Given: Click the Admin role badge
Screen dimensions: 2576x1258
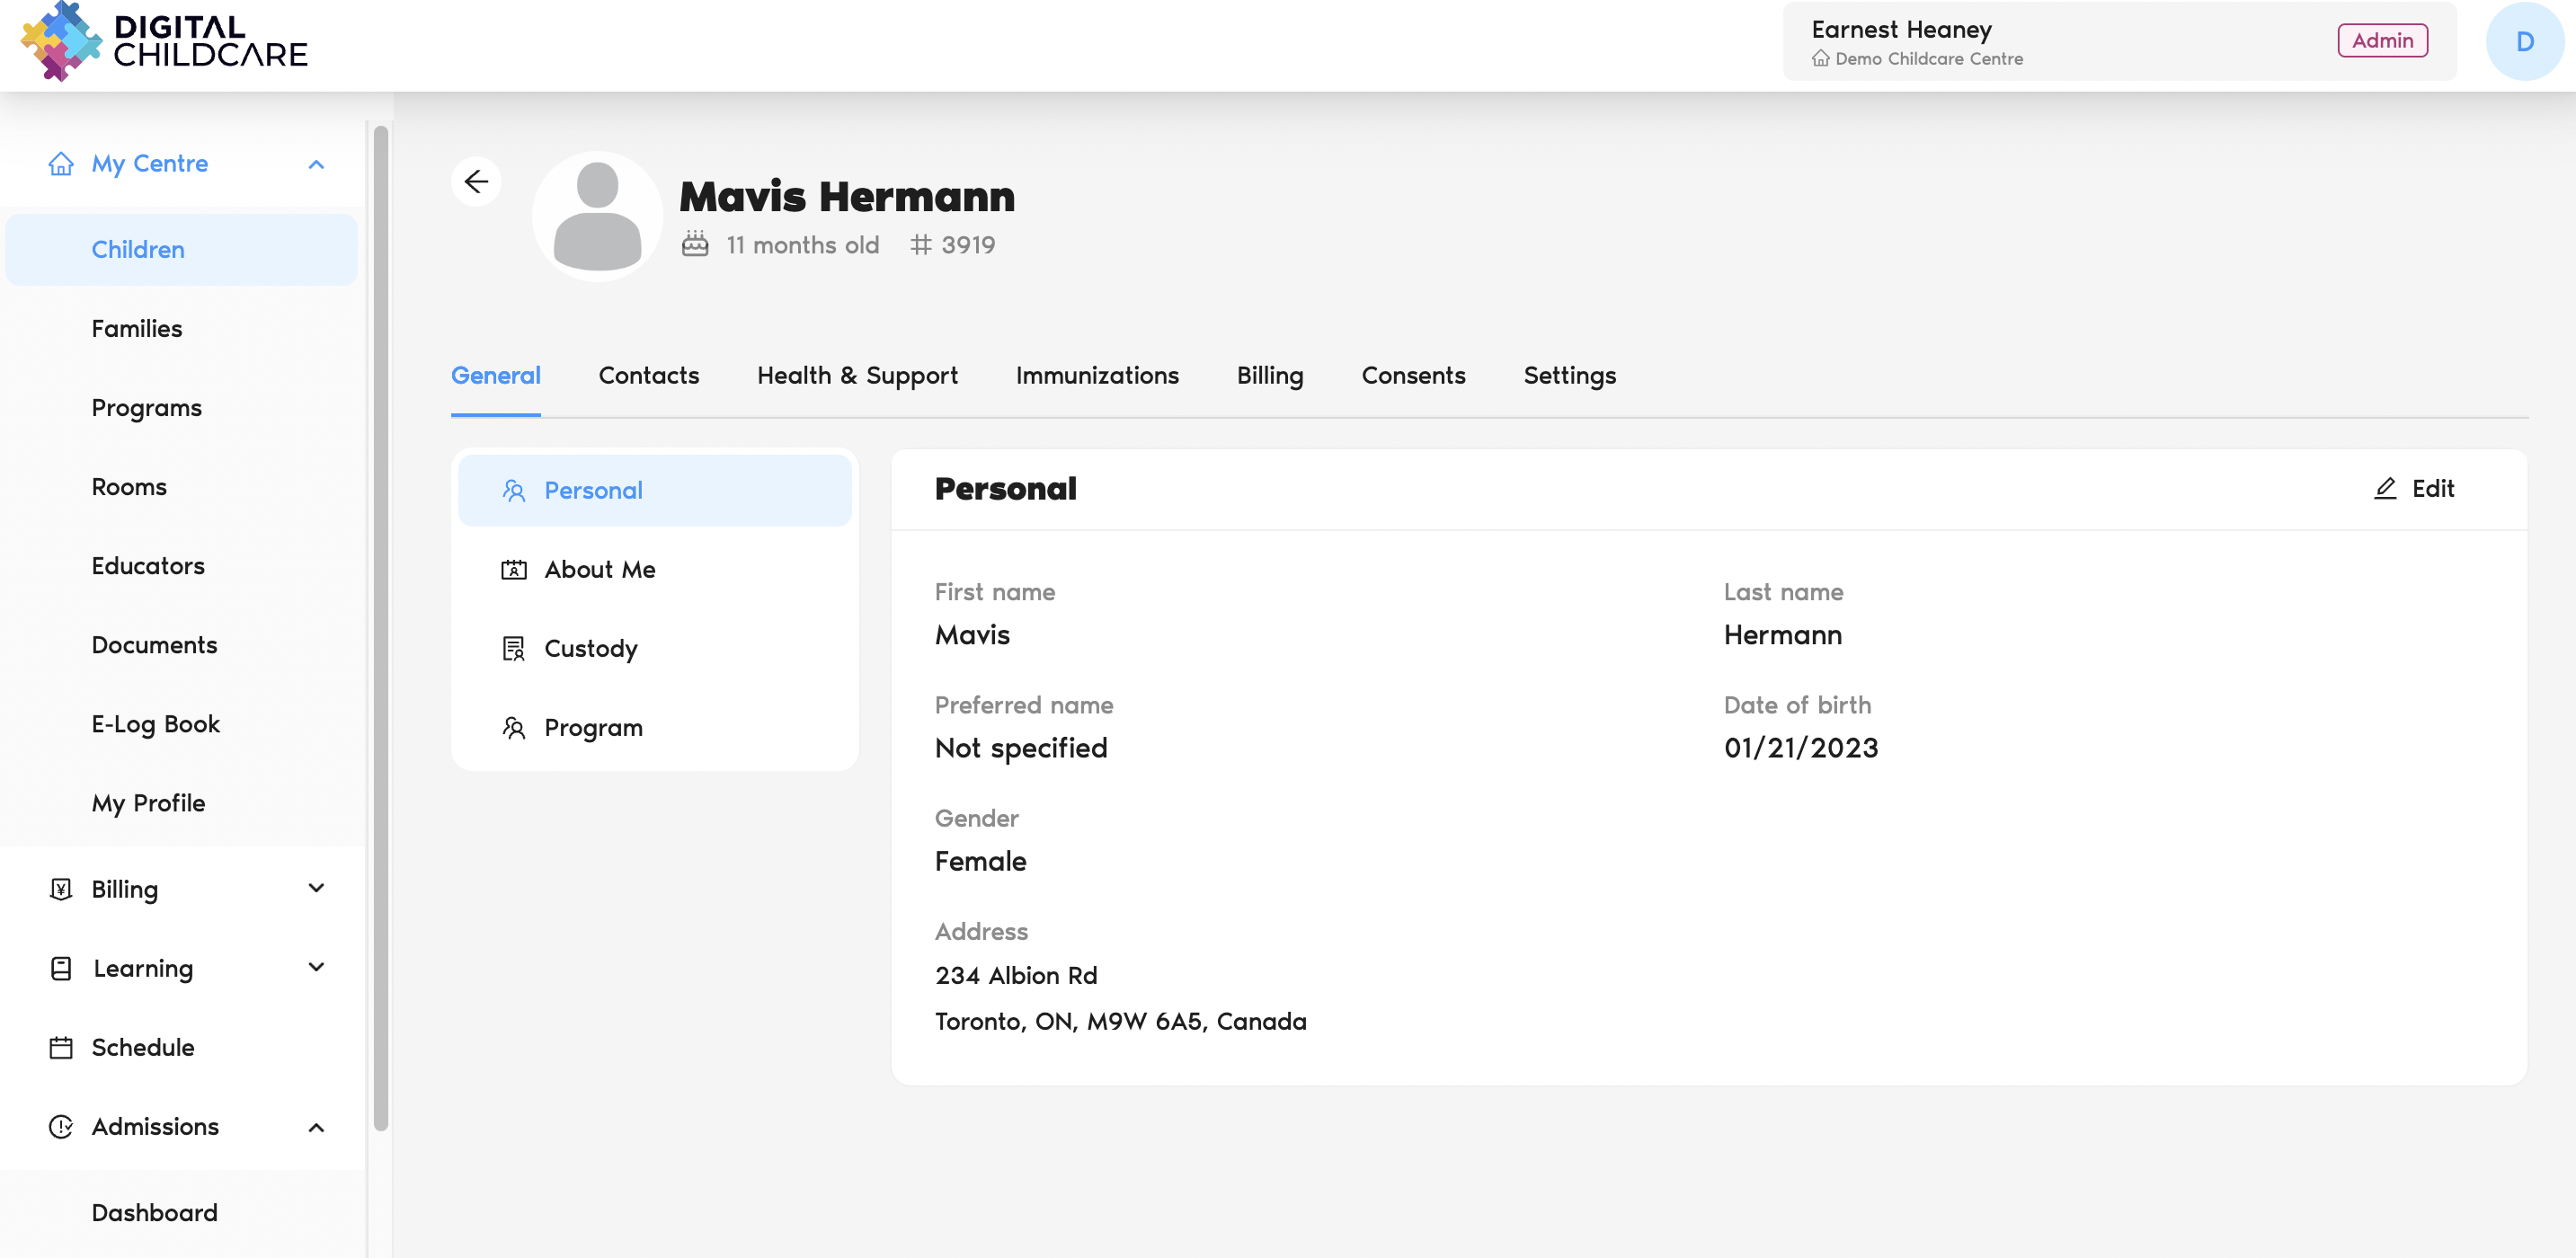Looking at the screenshot, I should (x=2382, y=40).
